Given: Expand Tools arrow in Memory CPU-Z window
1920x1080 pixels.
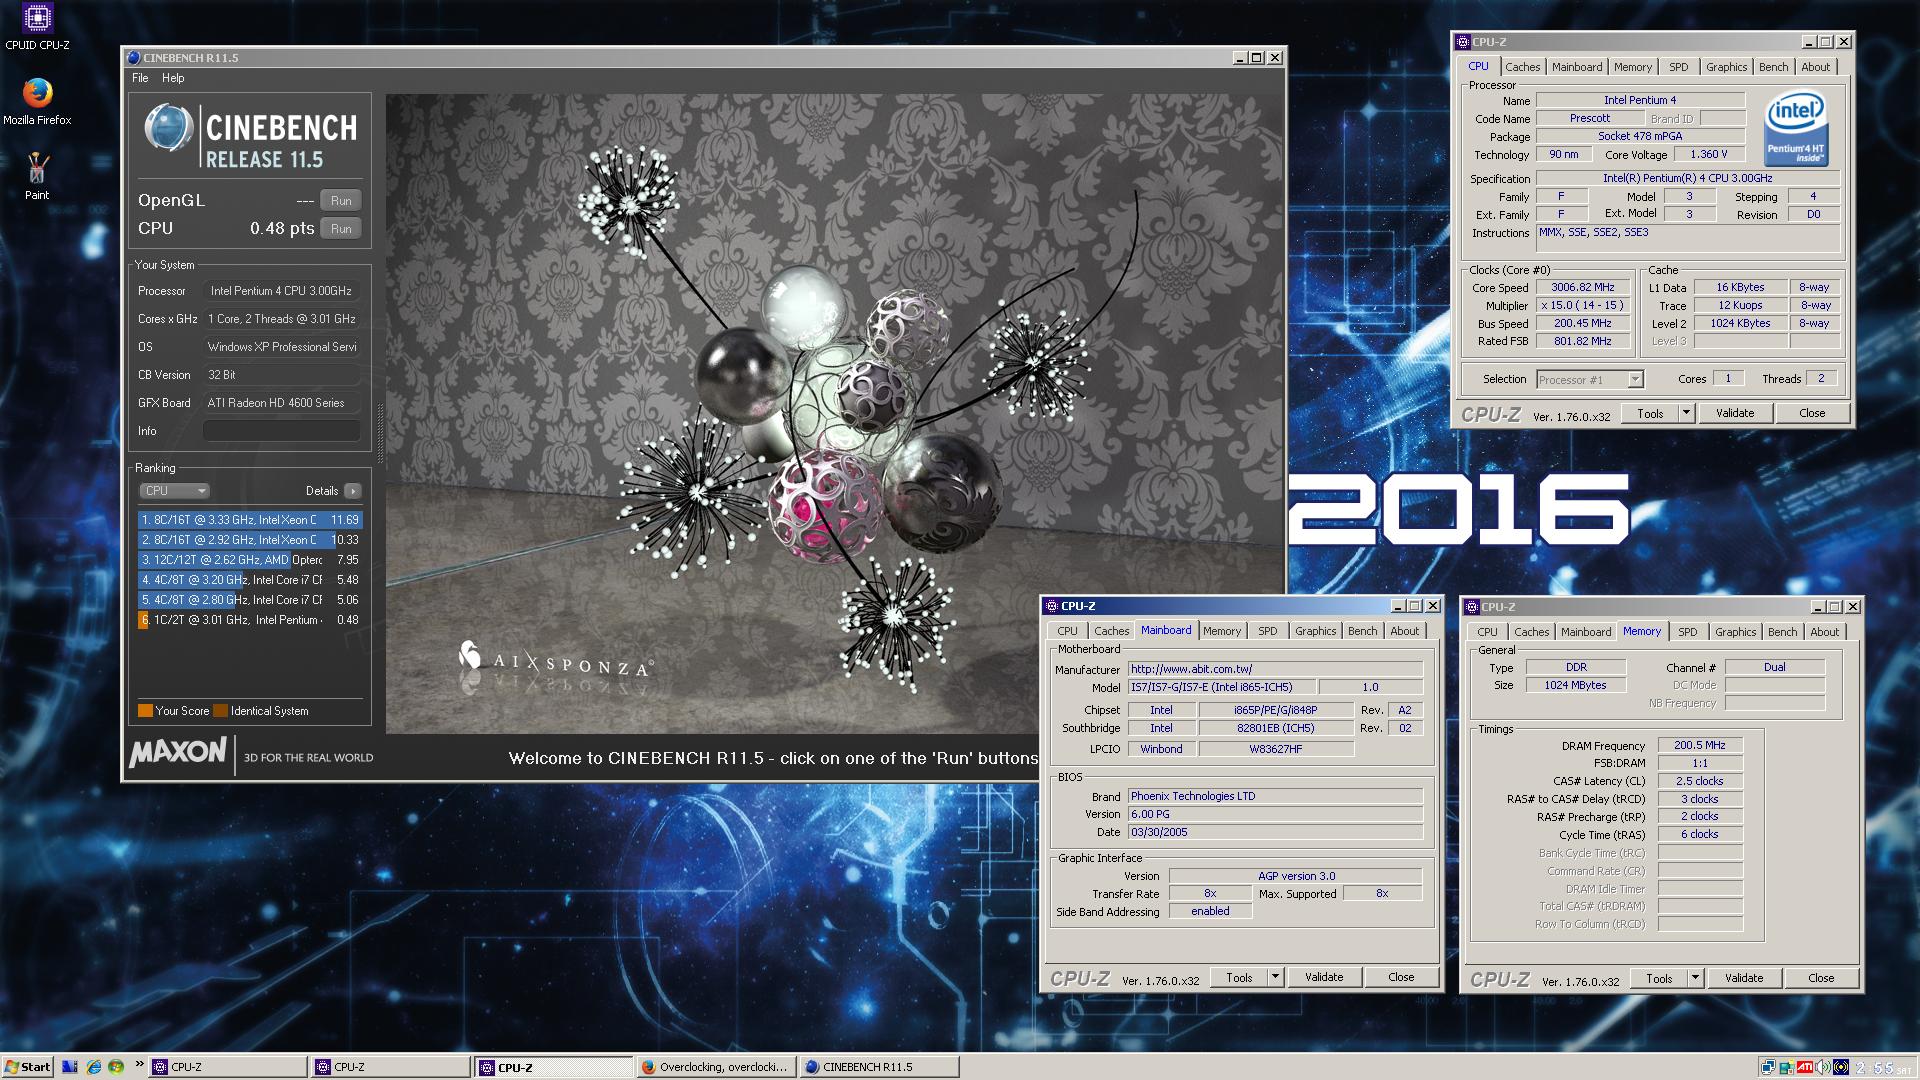Looking at the screenshot, I should [x=1695, y=978].
